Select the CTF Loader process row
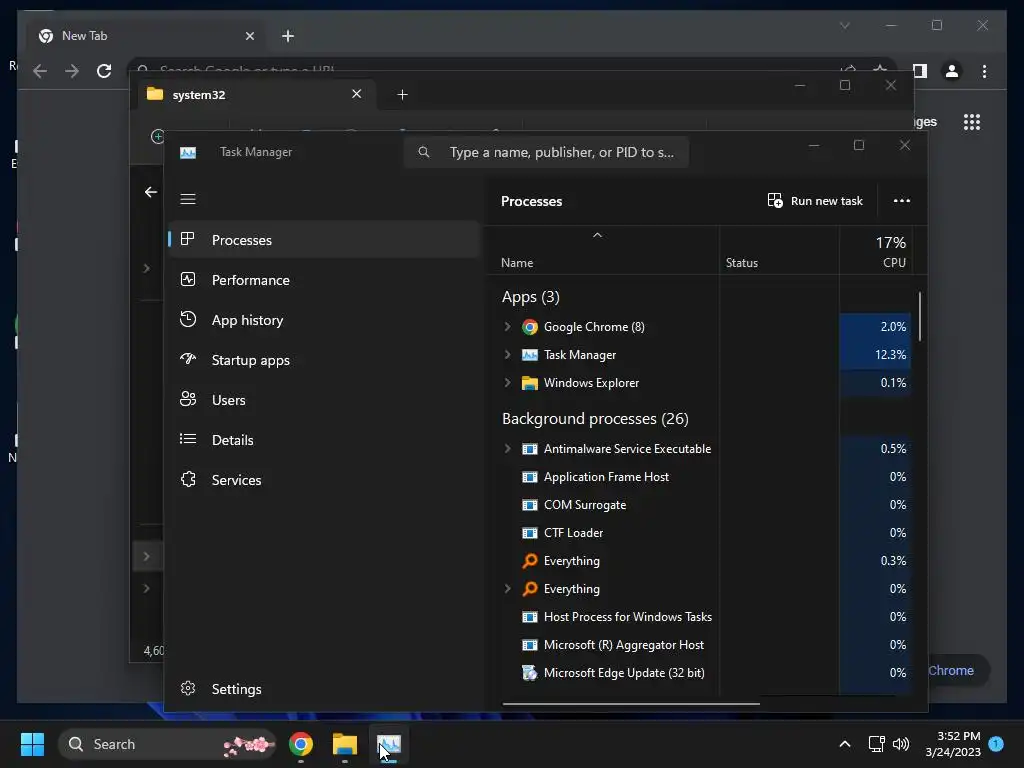This screenshot has height=768, width=1024. coord(573,533)
